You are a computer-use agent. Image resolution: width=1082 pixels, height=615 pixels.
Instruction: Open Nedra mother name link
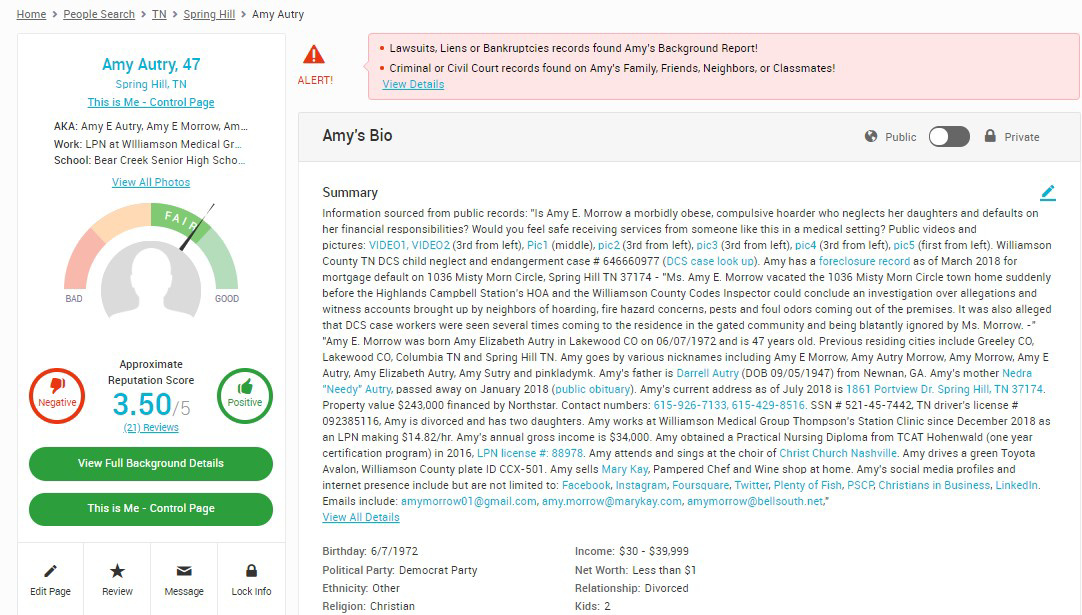point(1016,373)
